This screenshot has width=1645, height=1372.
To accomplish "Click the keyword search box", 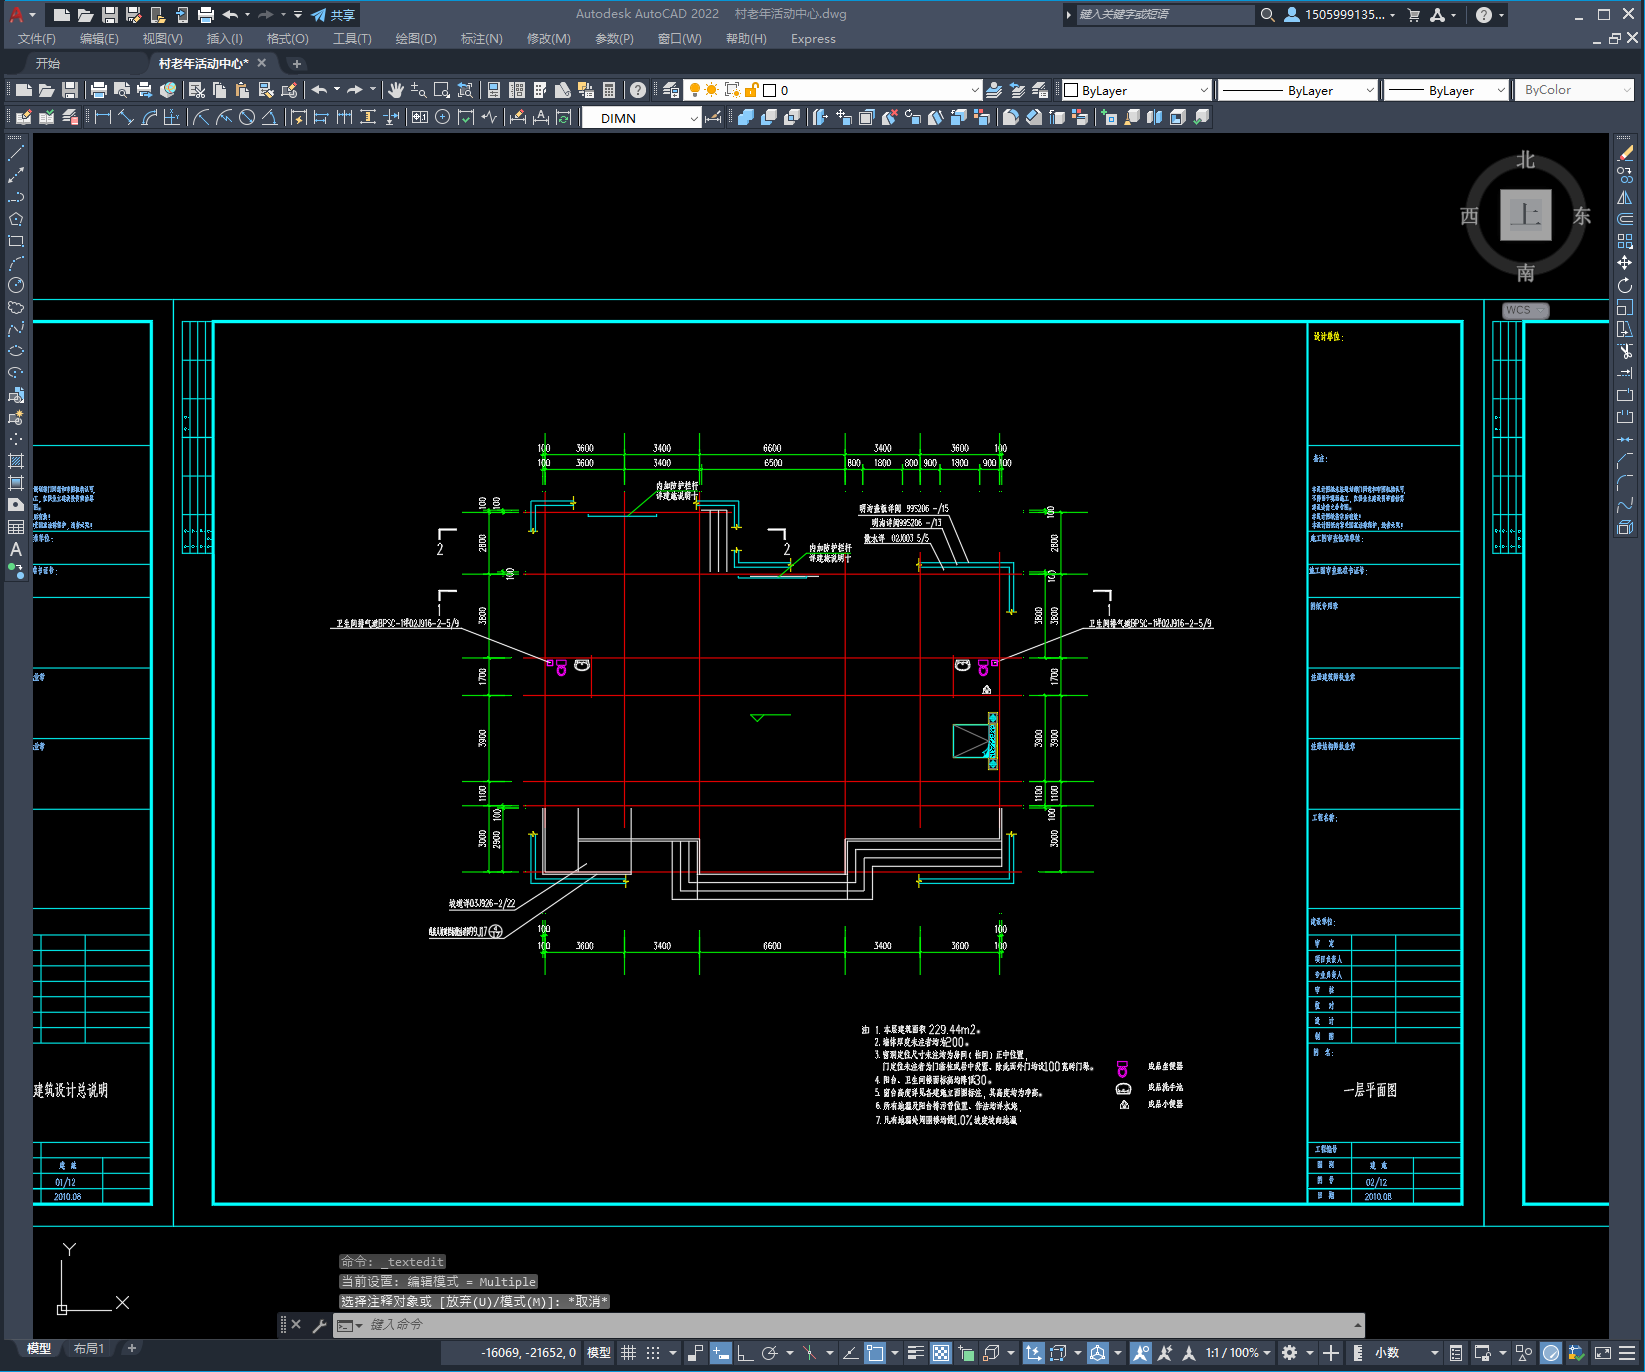I will pos(1165,15).
